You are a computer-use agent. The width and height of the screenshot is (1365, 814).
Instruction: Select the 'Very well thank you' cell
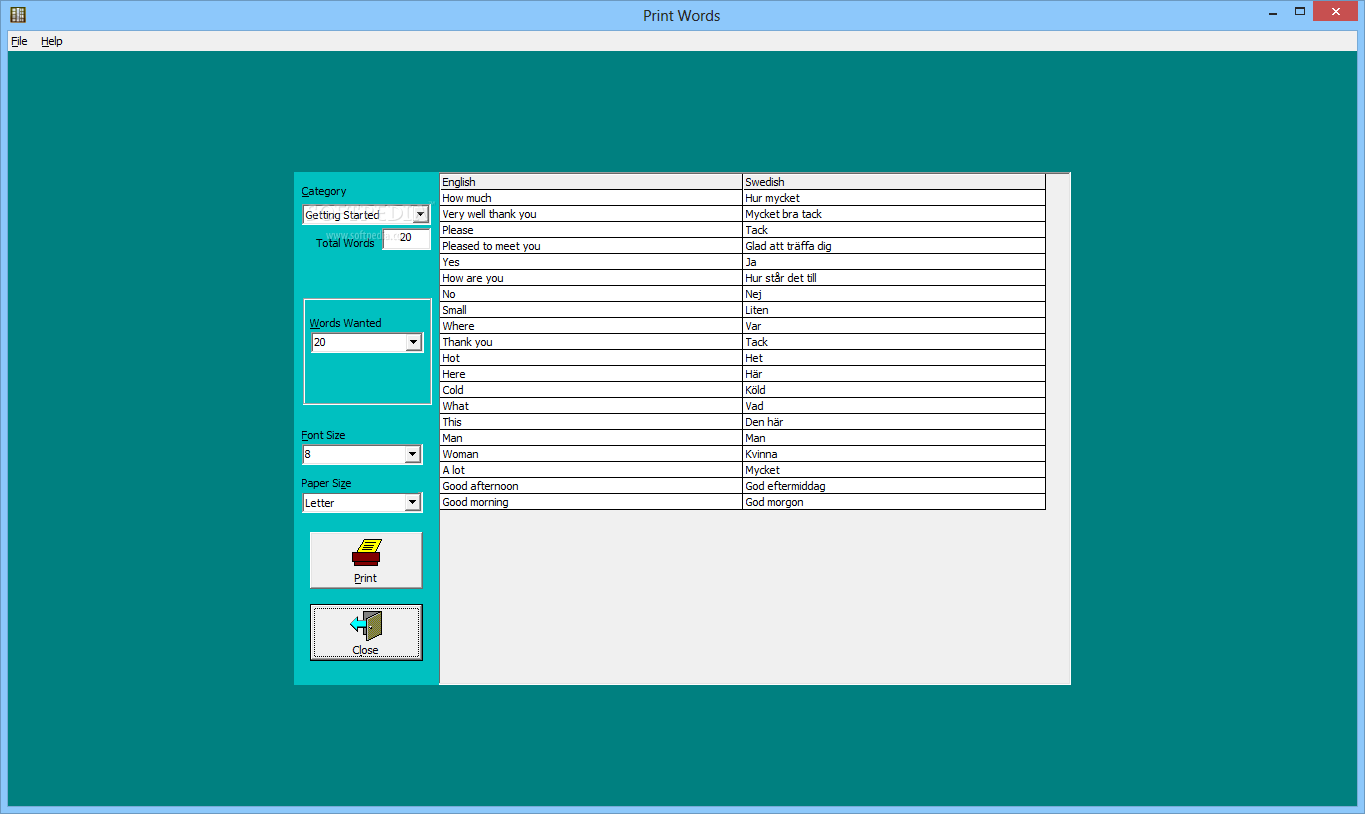click(591, 214)
